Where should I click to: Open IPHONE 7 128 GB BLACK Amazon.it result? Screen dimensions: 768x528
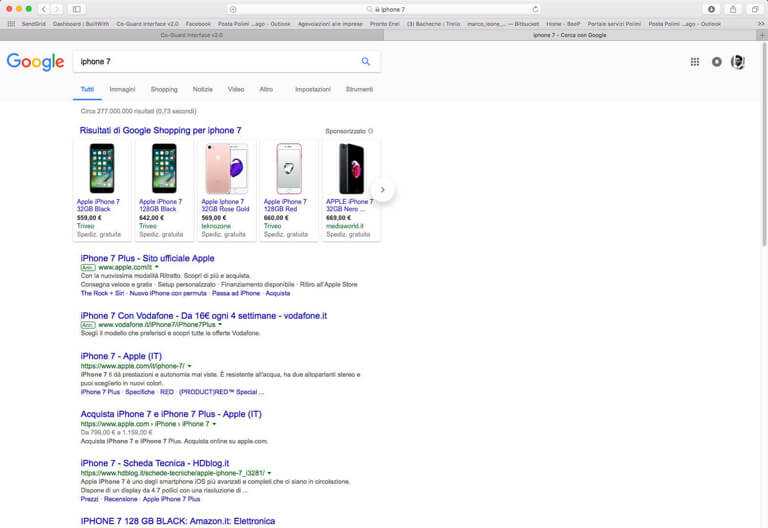pos(178,521)
